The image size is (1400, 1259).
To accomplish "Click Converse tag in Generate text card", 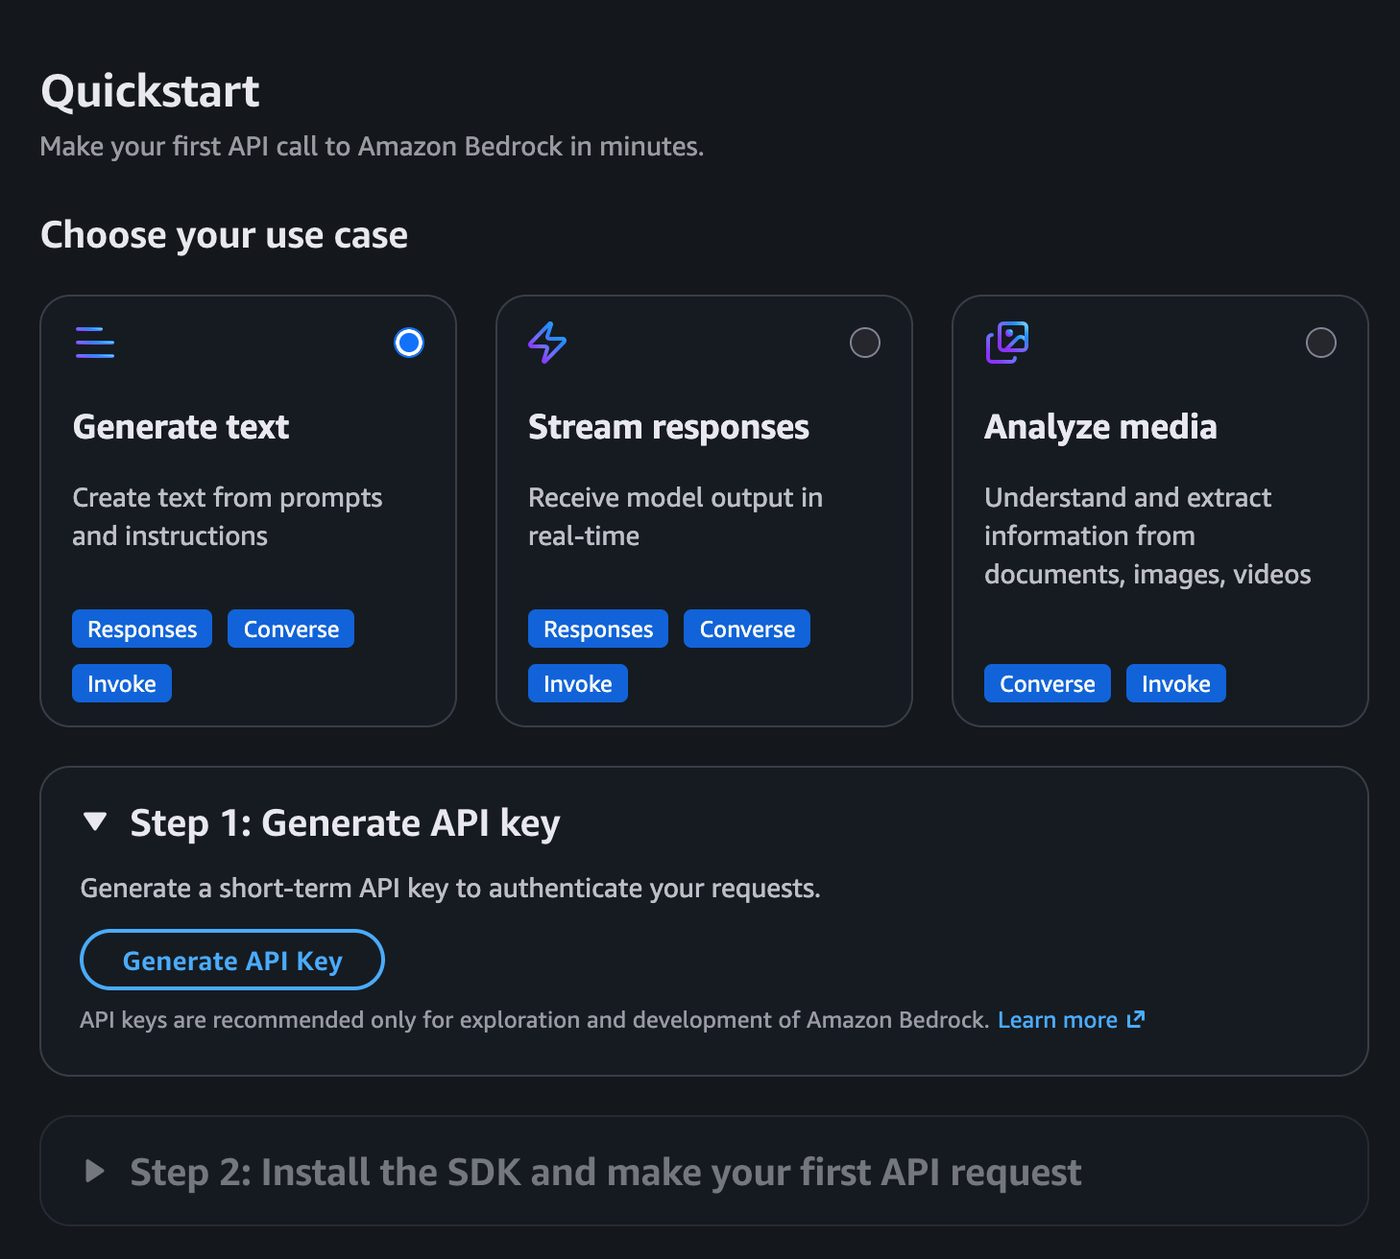I will 291,629.
